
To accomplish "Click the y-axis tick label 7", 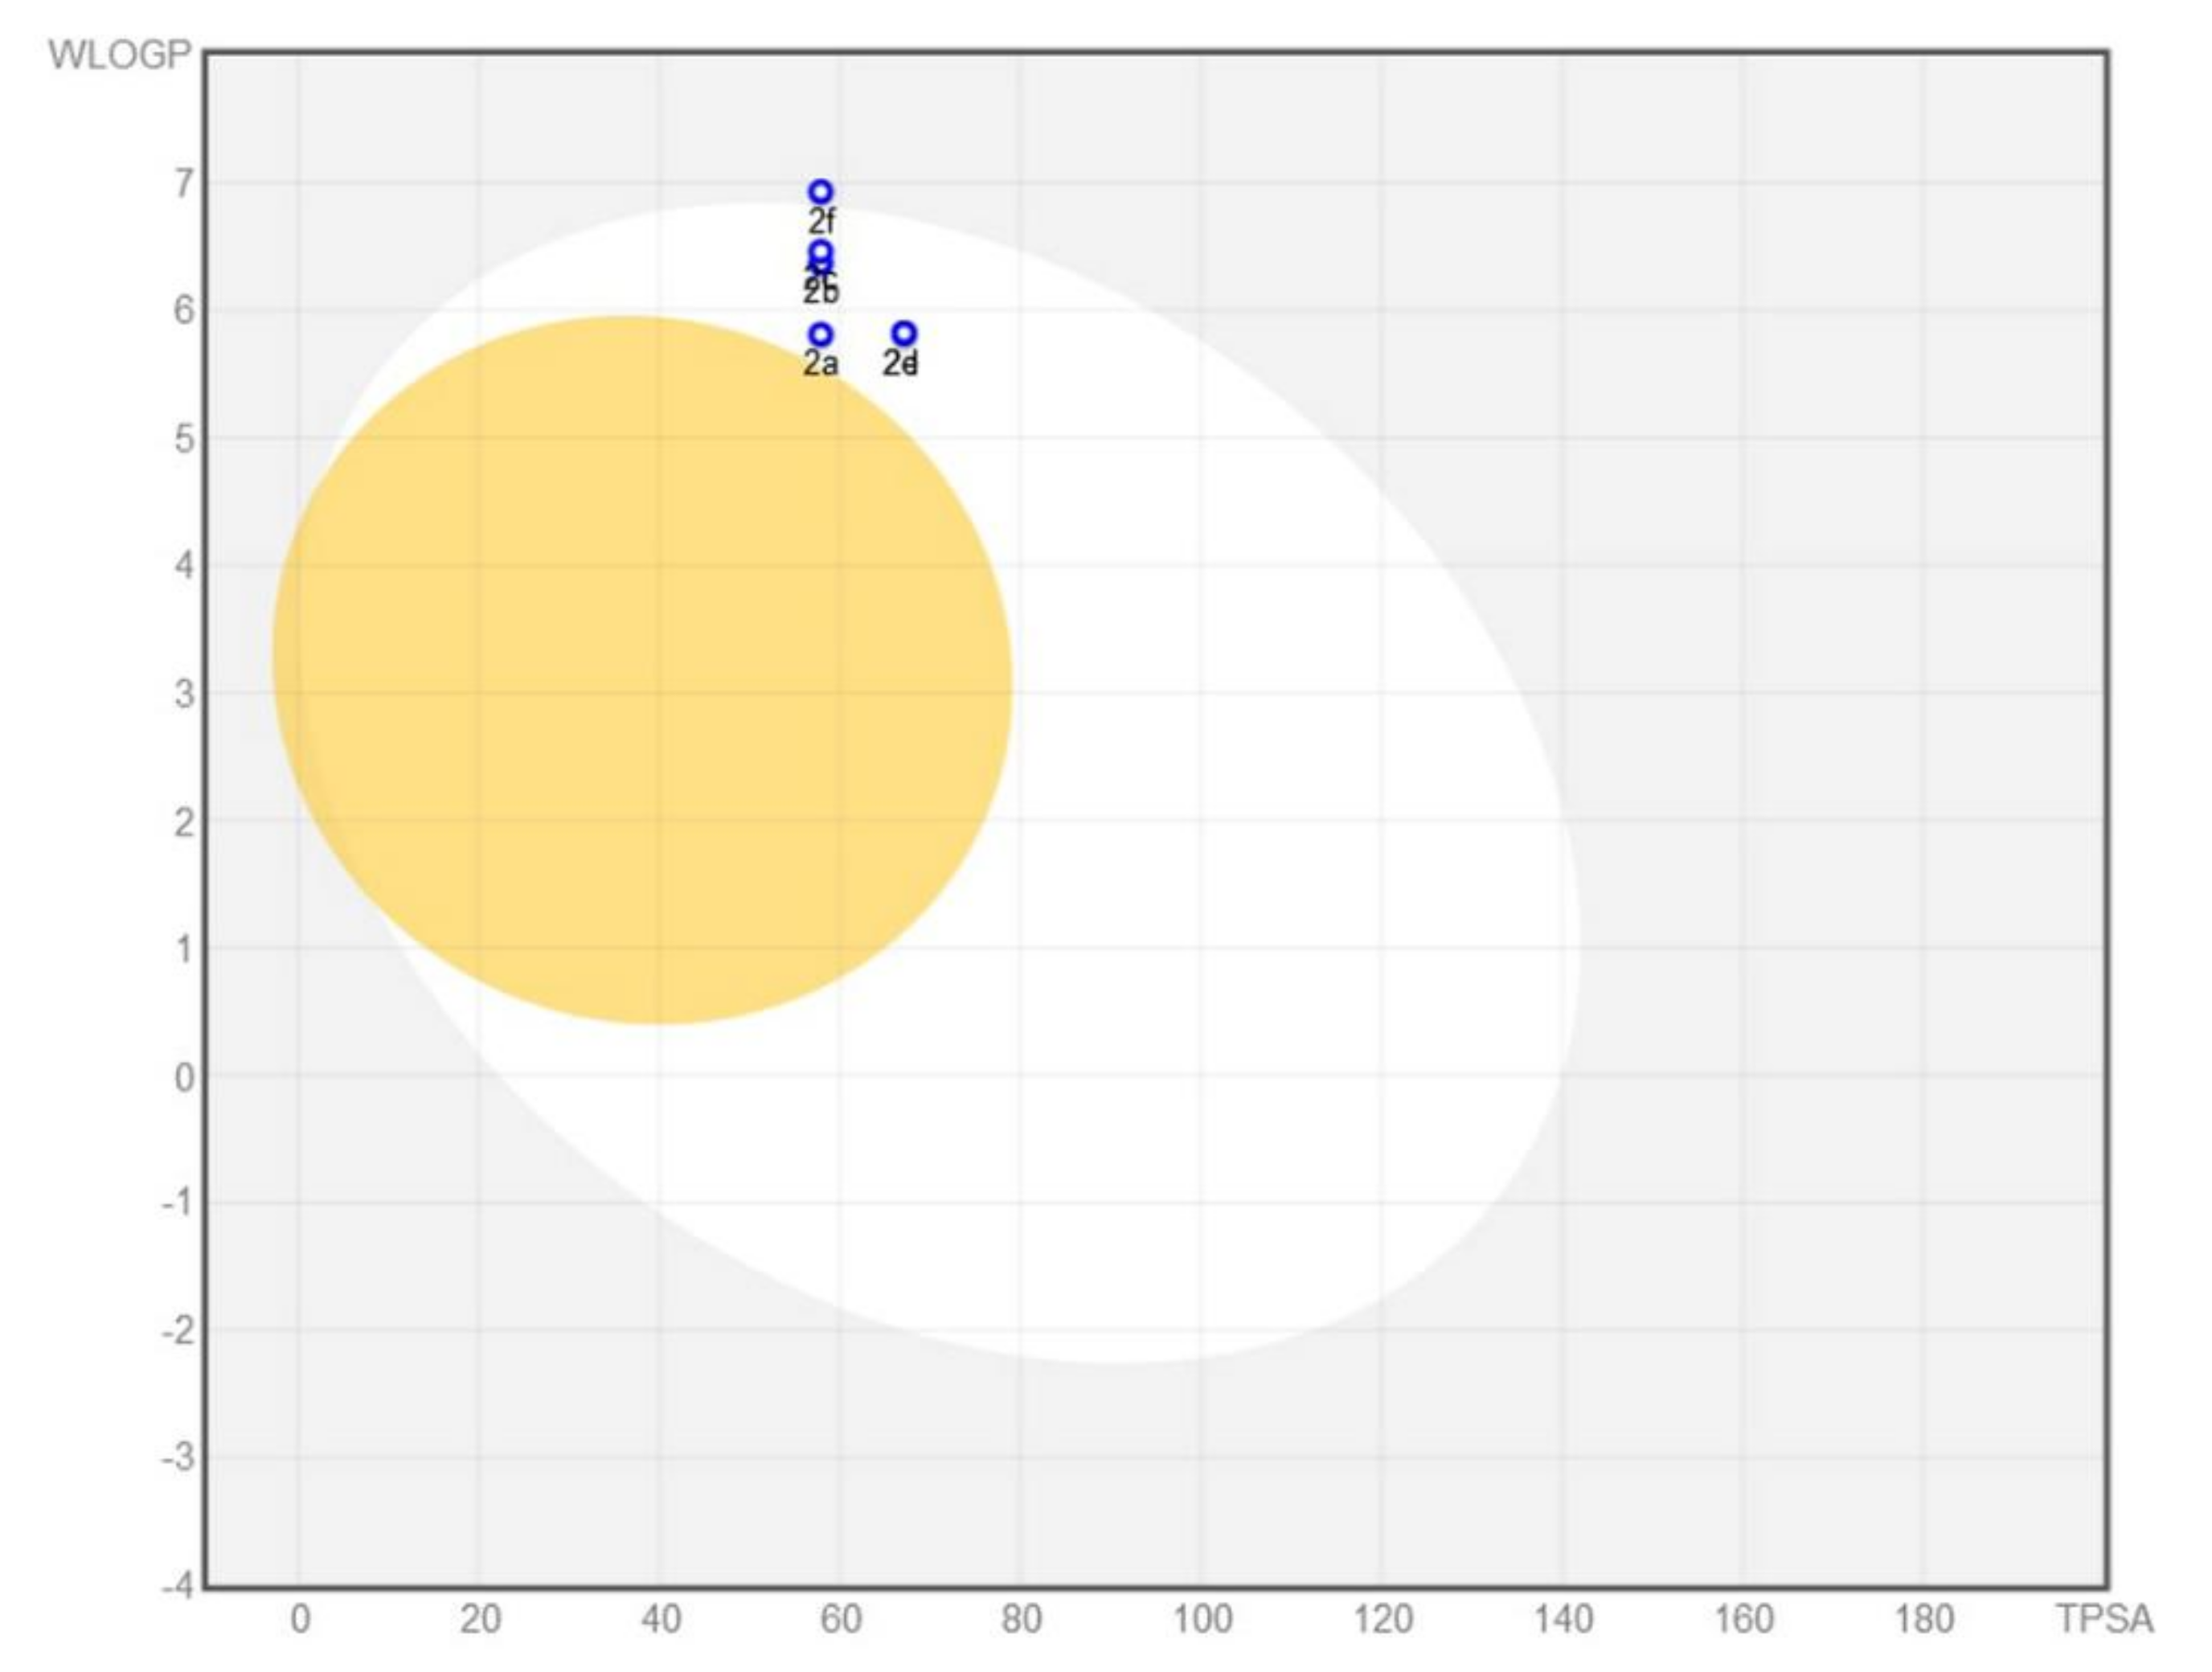I will coord(184,183).
